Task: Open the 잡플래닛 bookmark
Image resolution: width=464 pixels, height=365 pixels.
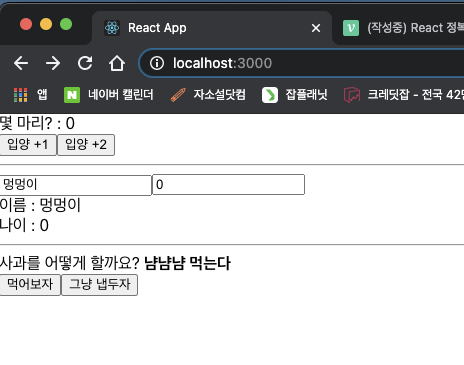Action: 295,95
